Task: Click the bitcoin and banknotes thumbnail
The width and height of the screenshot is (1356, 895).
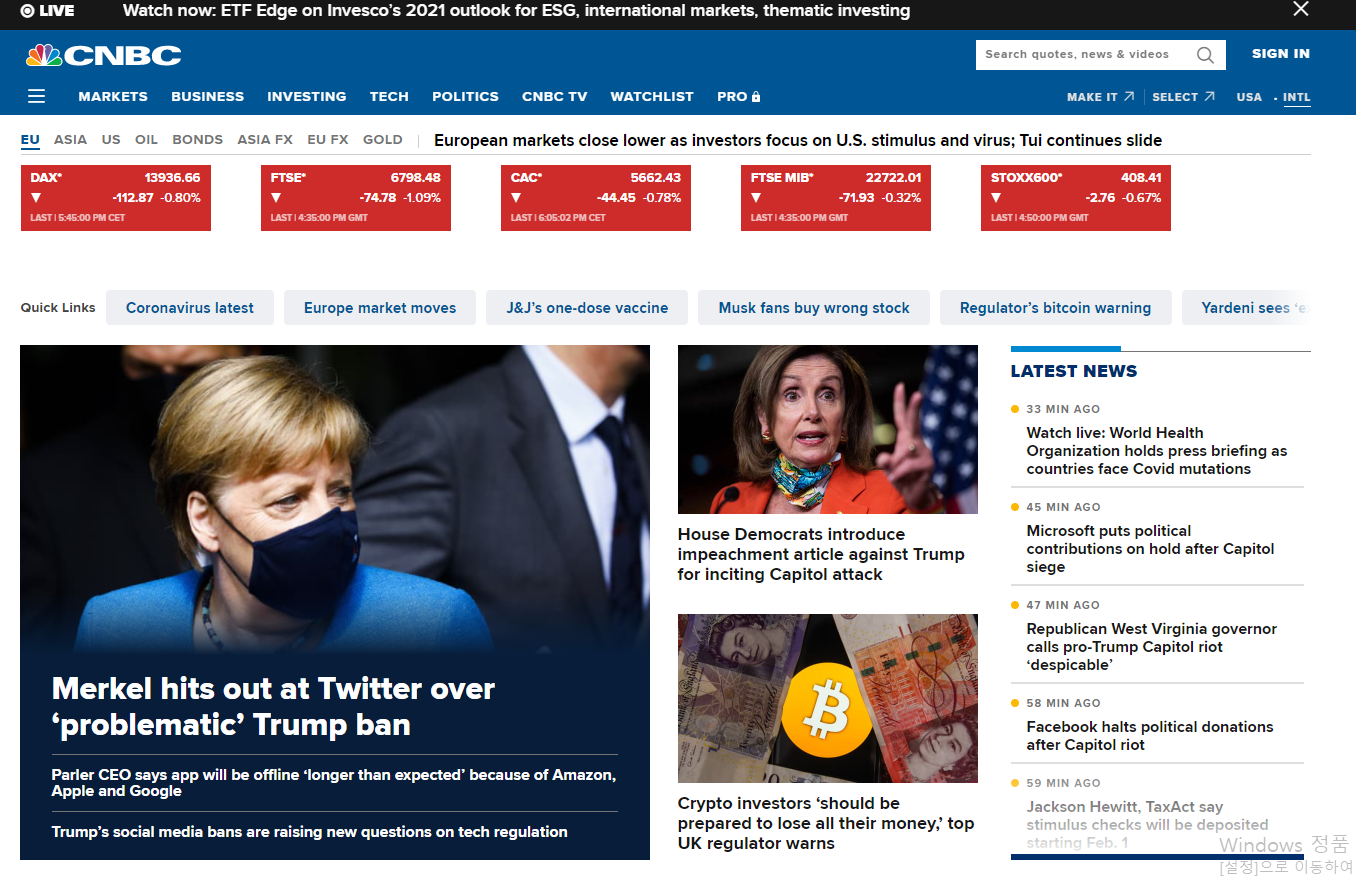Action: click(828, 698)
